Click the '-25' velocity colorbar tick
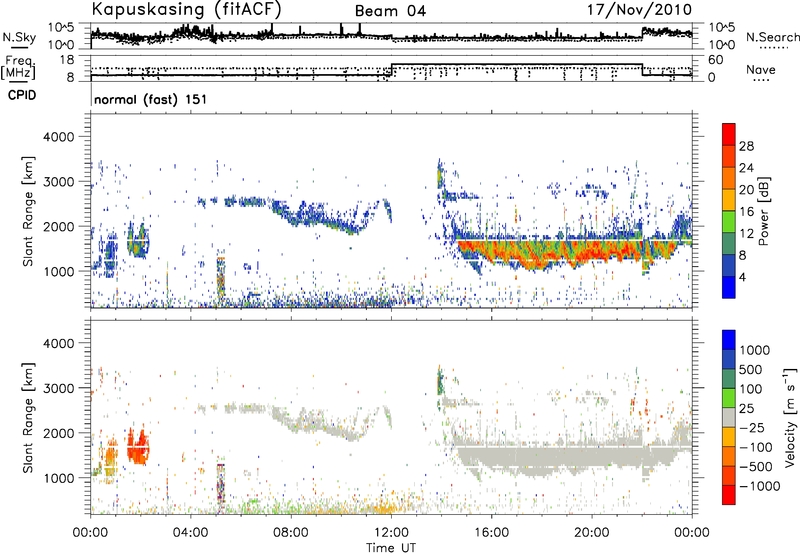The height and width of the screenshot is (554, 800). [753, 427]
